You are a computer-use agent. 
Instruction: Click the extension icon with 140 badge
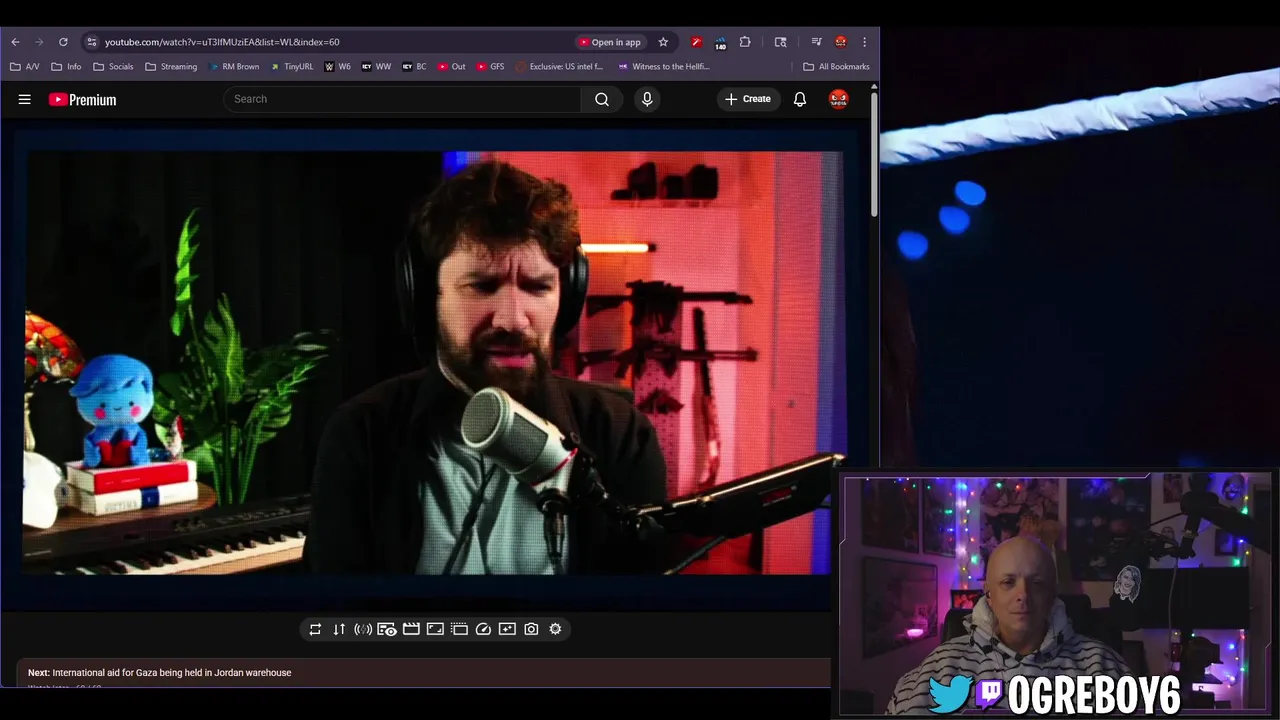click(720, 42)
